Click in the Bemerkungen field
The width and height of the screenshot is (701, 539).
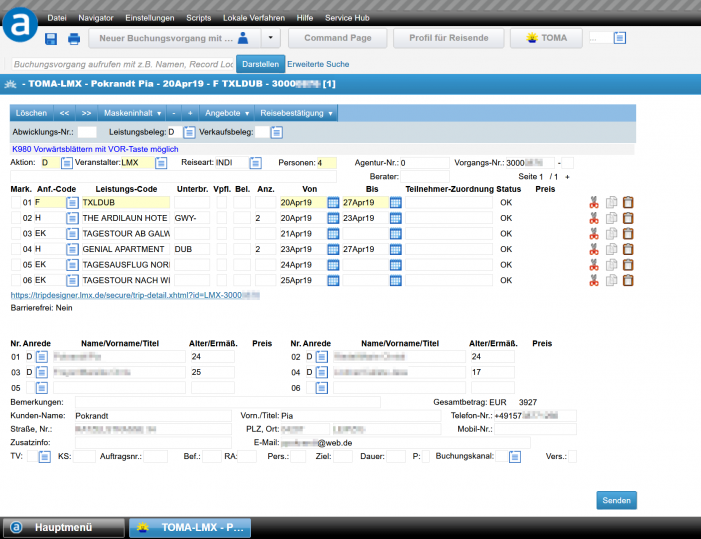228,402
